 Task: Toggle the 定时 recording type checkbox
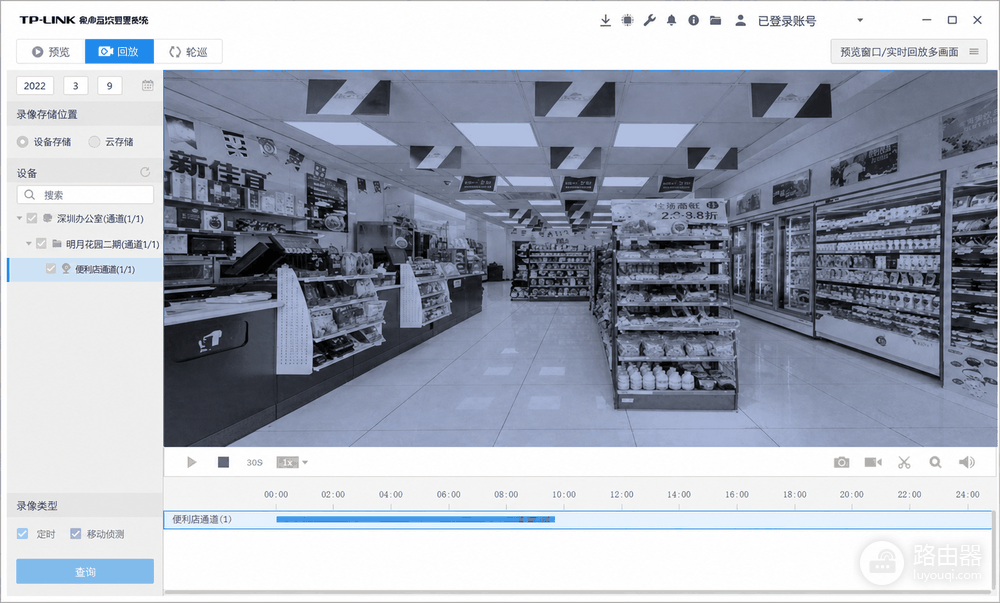click(x=22, y=534)
